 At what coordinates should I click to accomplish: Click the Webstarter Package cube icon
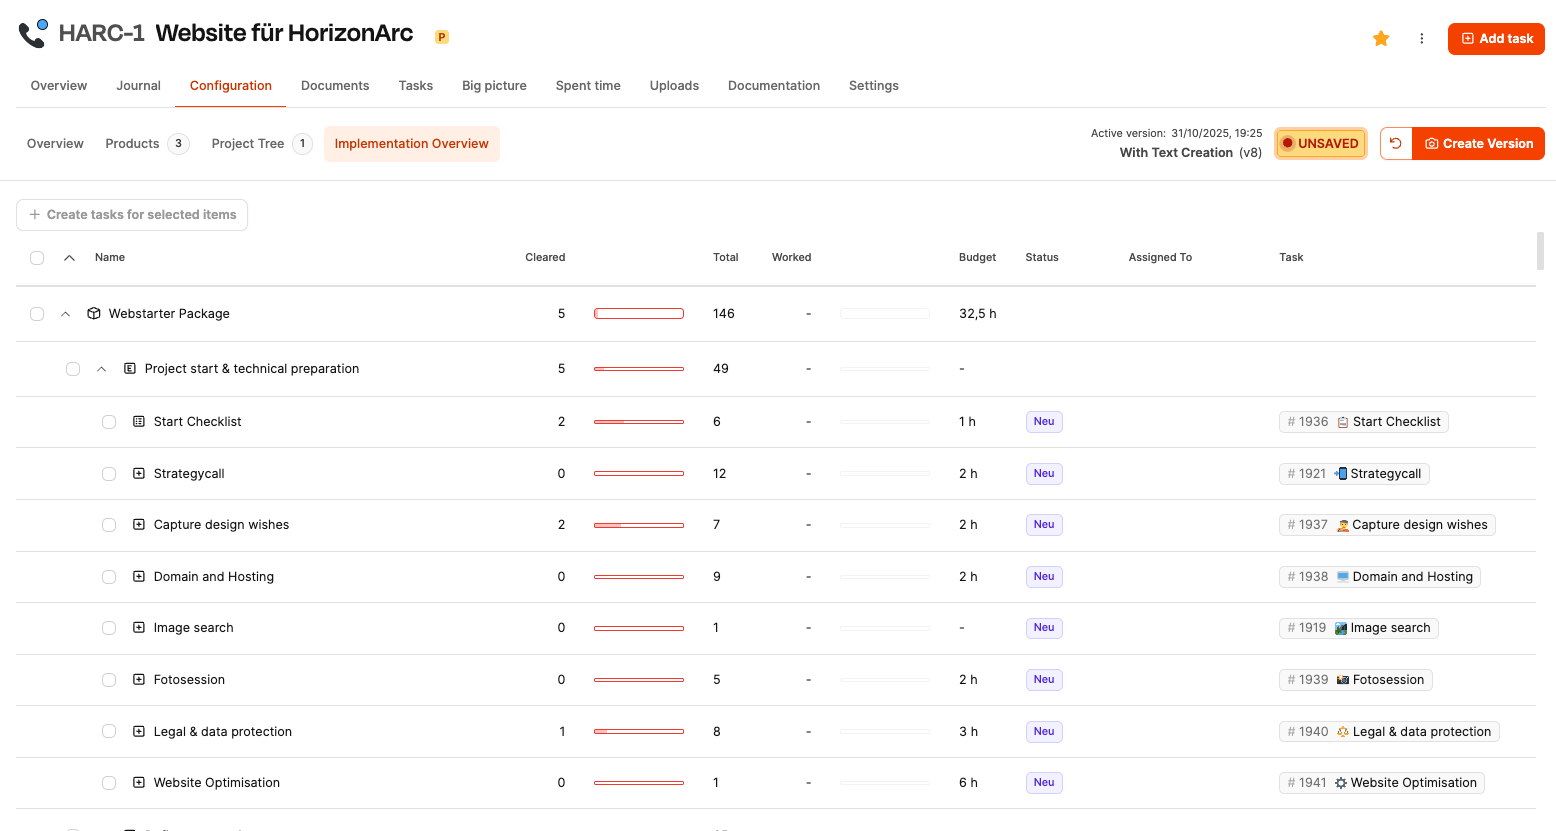pyautogui.click(x=94, y=314)
